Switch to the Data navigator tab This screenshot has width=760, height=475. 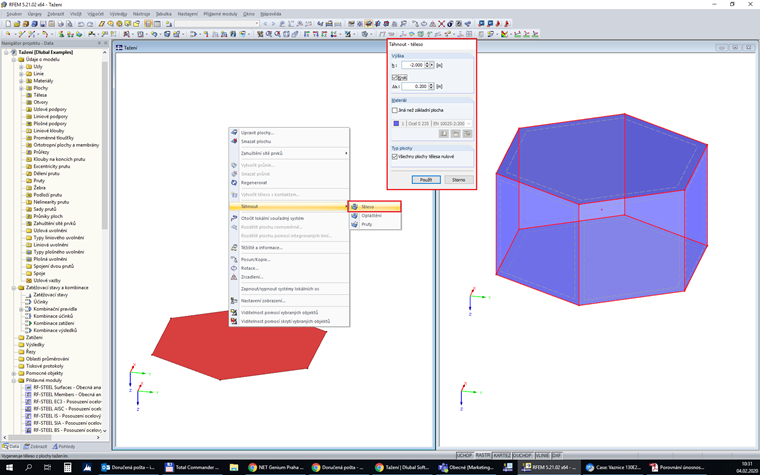[11, 446]
